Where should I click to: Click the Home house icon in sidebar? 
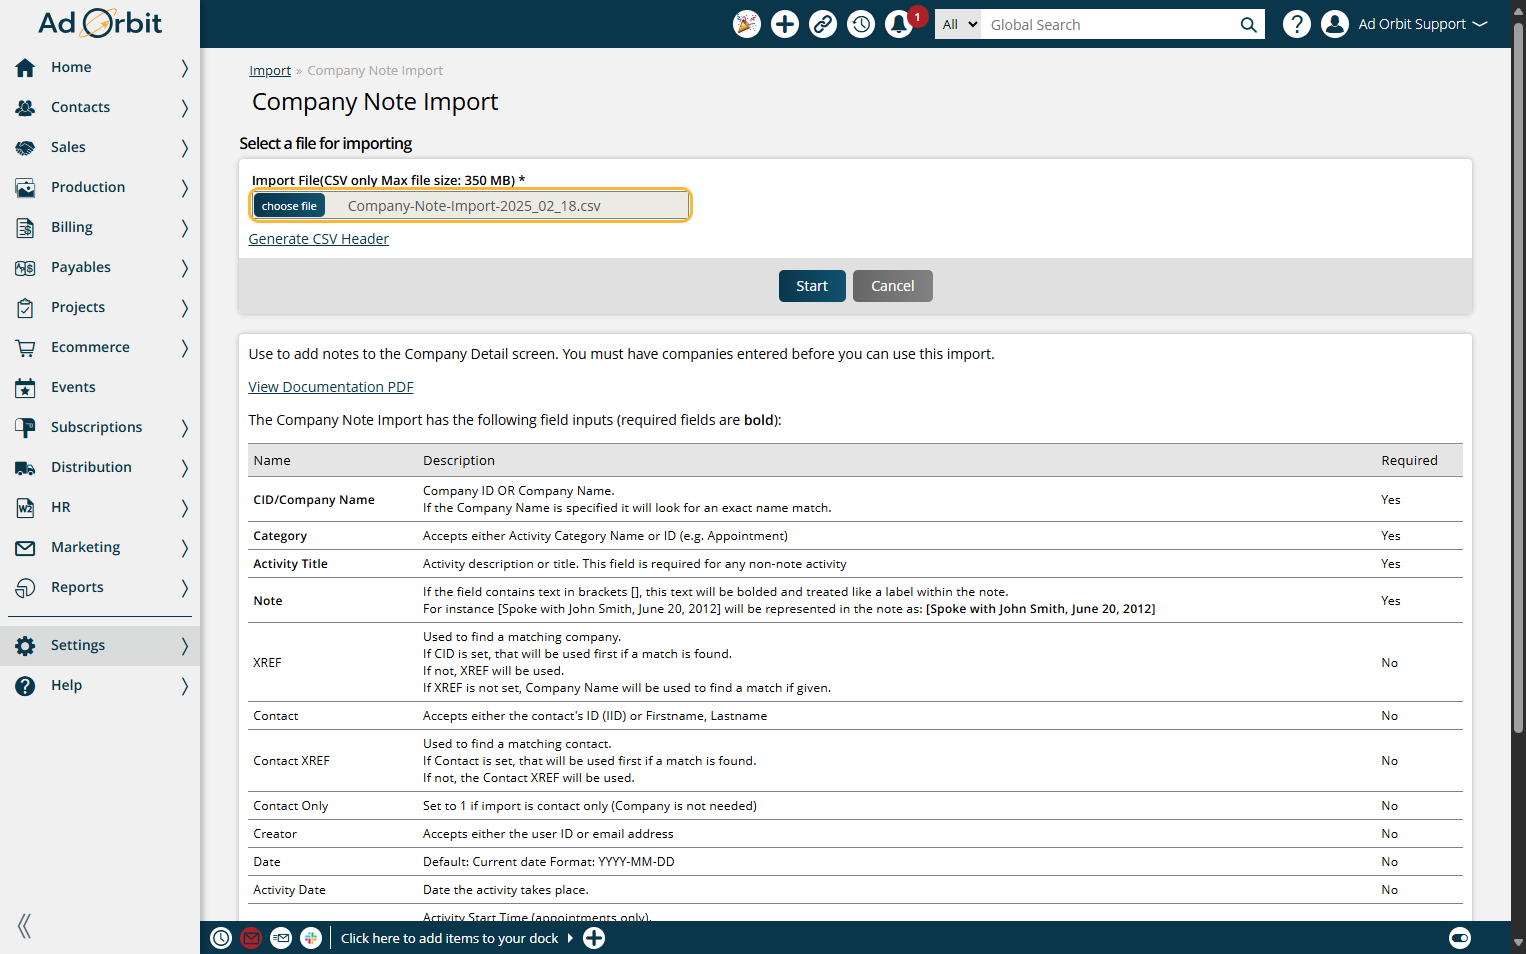25,67
